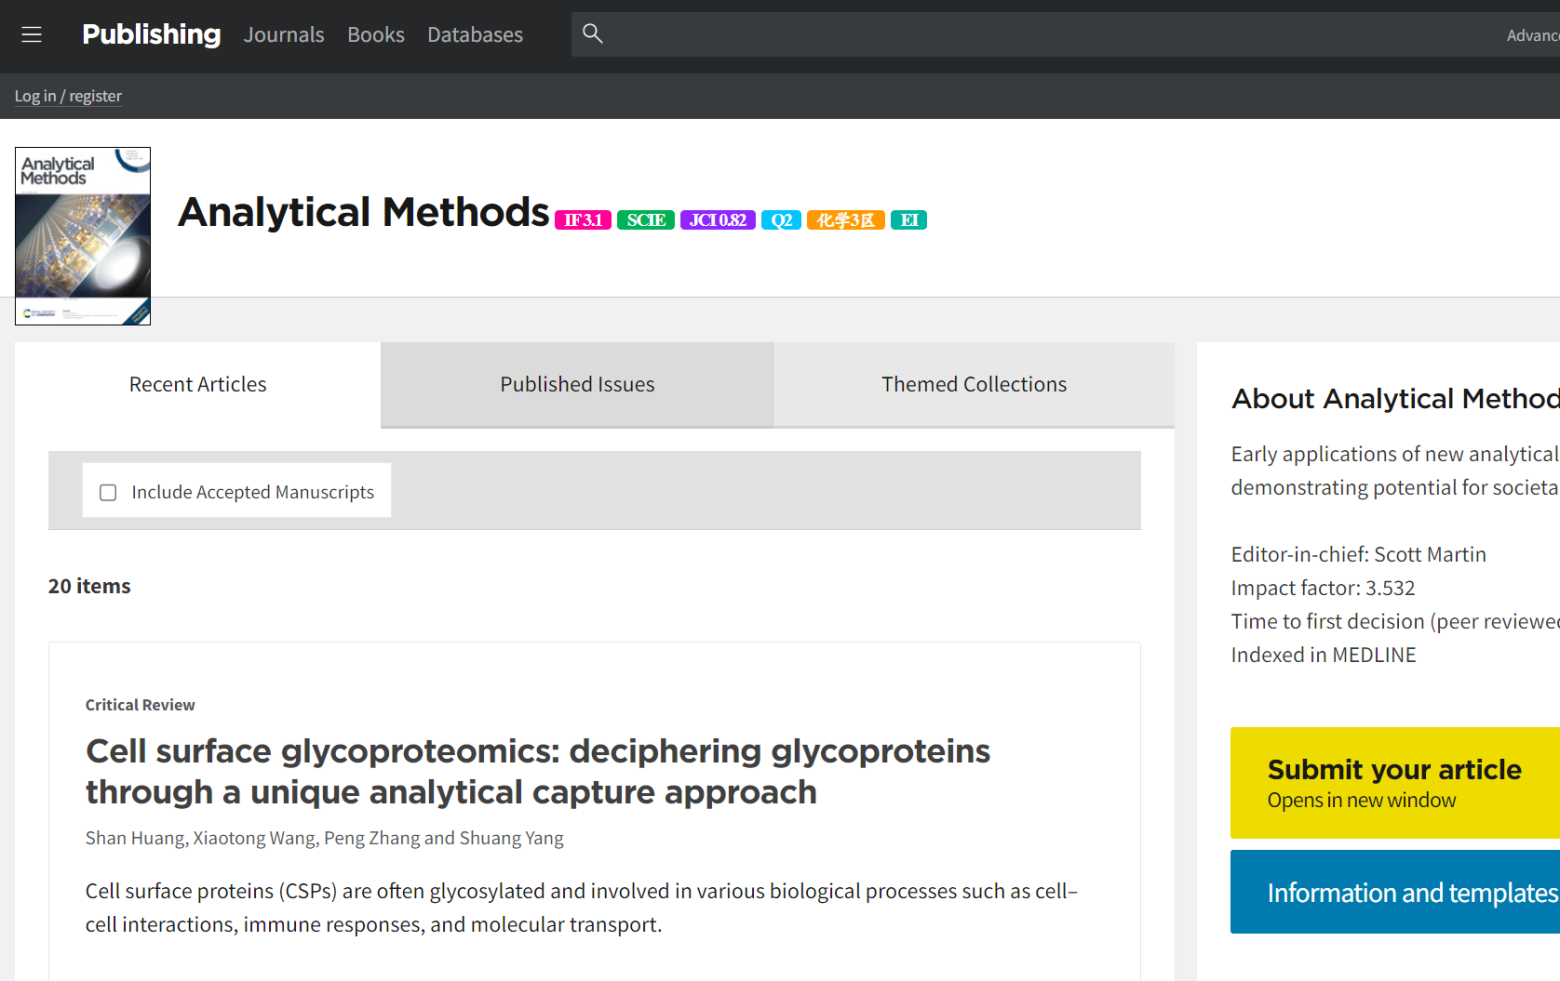Click the blue Q2 badge

(781, 220)
